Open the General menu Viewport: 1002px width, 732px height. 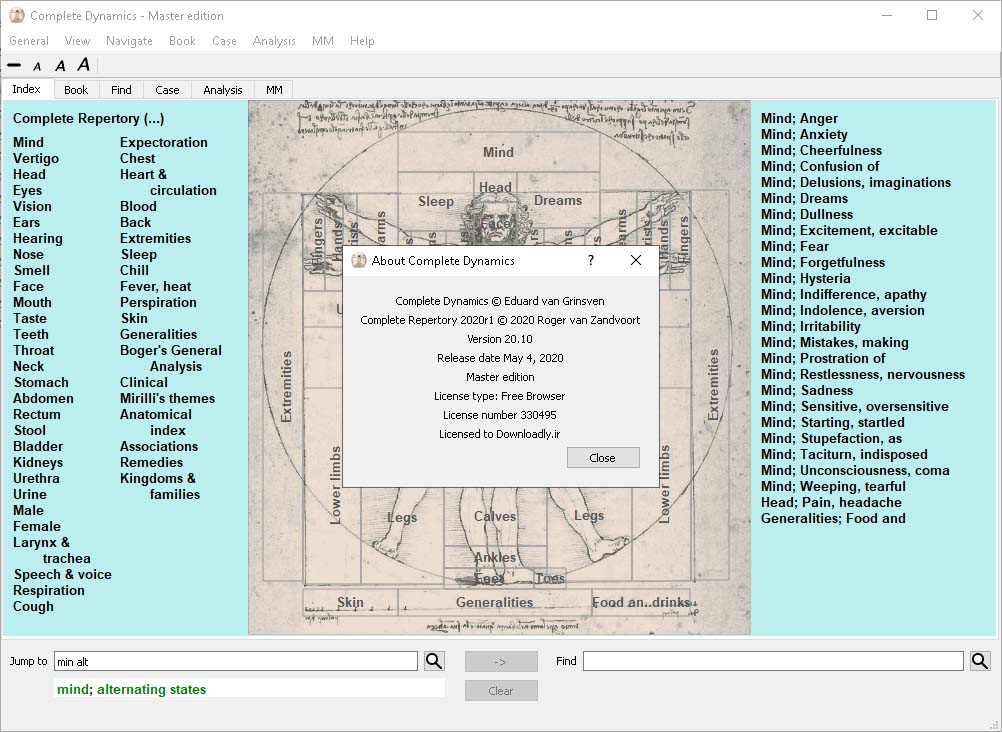click(29, 41)
